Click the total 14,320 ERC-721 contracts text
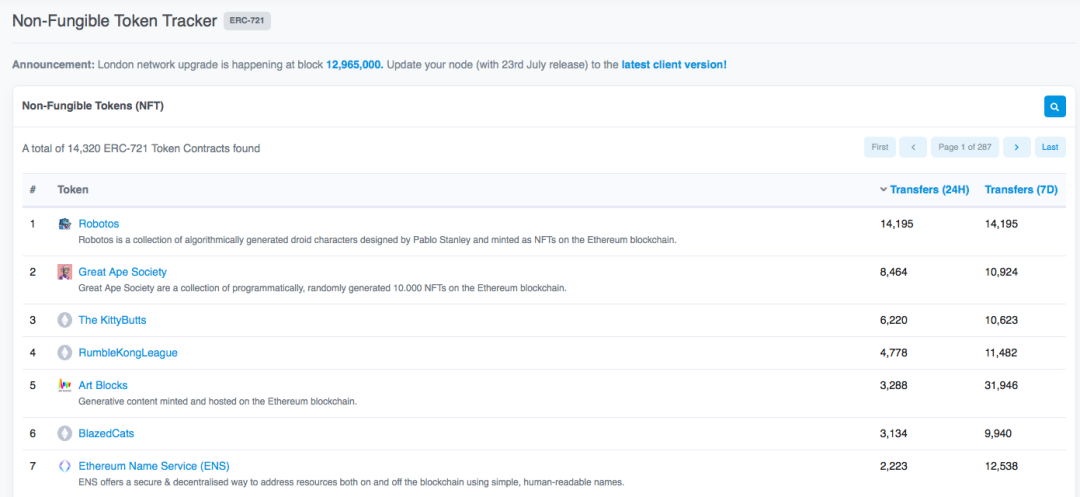The image size is (1080, 497). pos(141,148)
